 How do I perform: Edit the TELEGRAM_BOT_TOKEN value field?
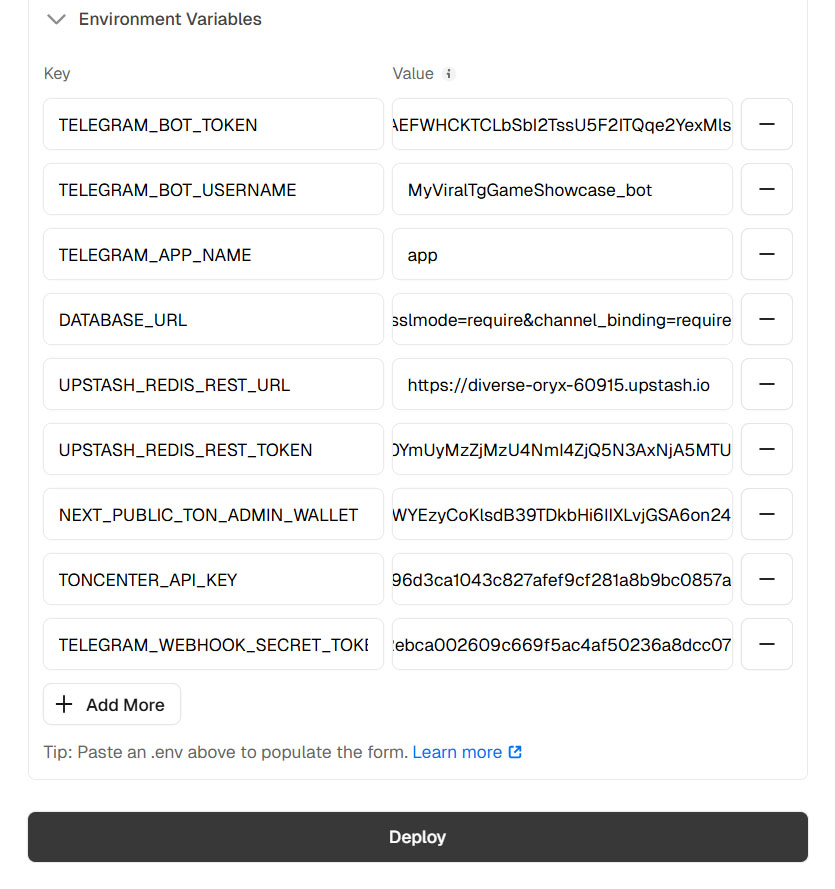(562, 124)
